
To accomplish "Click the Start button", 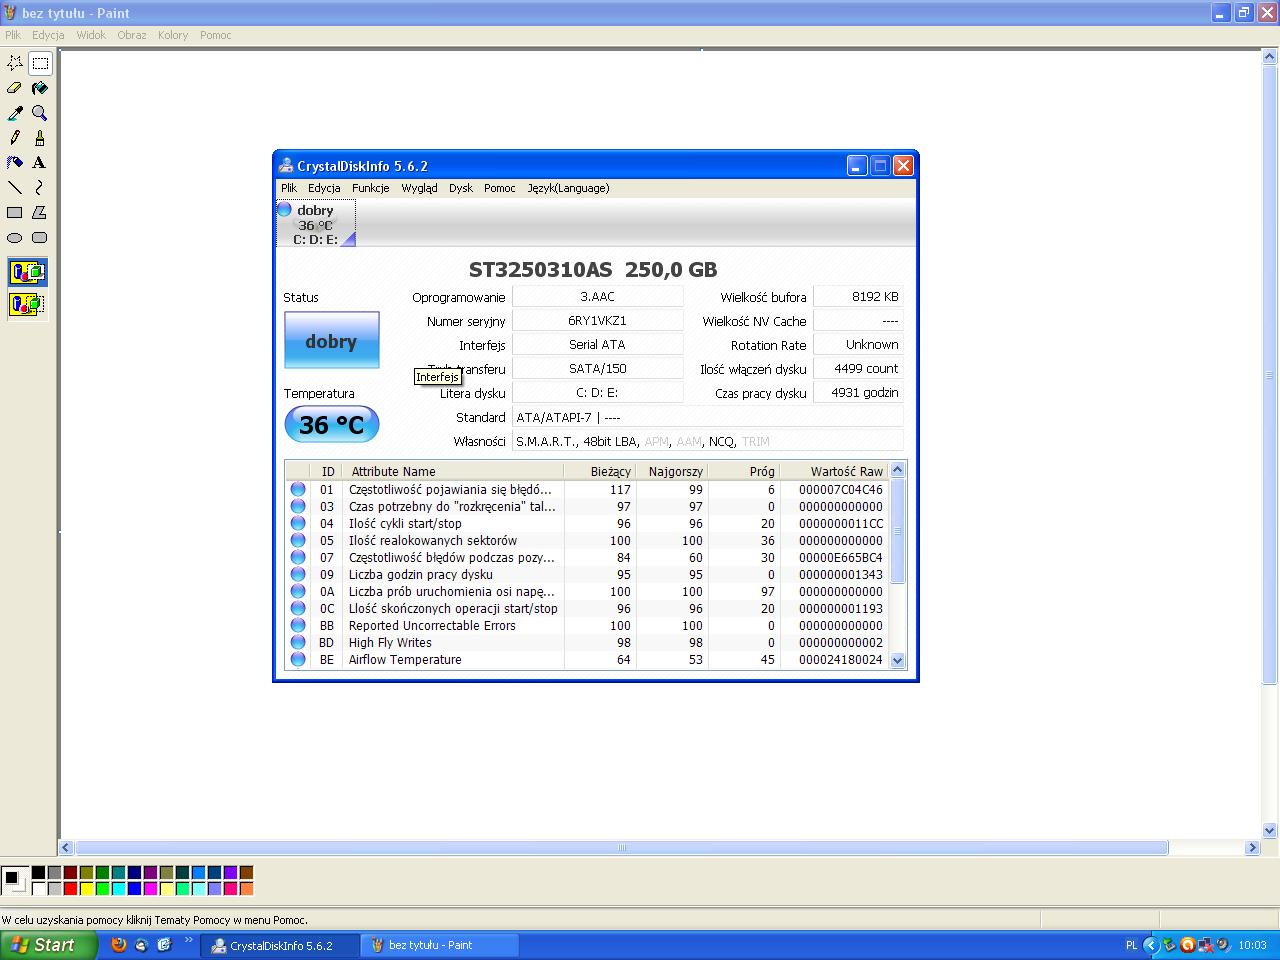I will tap(48, 945).
